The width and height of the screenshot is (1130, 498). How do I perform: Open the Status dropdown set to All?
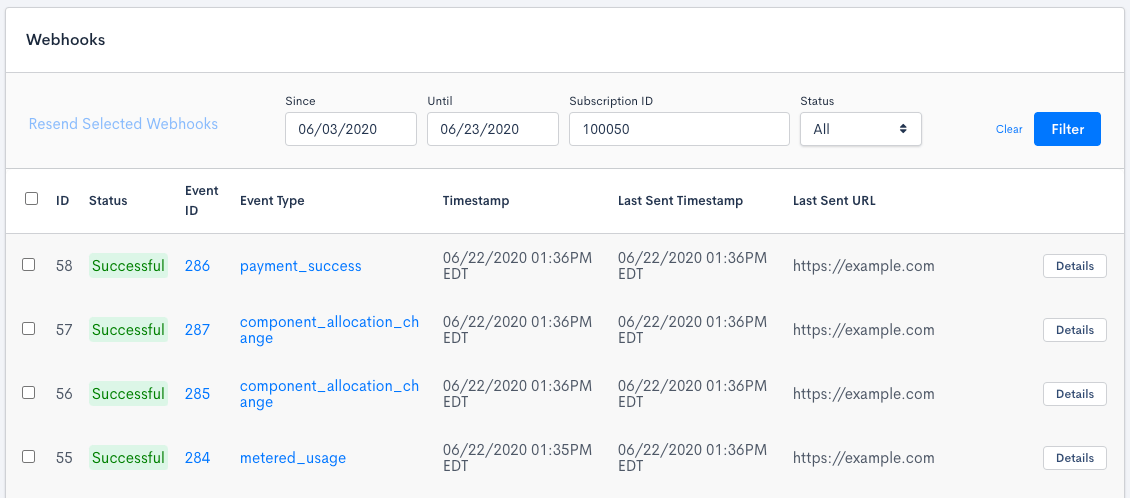[860, 129]
